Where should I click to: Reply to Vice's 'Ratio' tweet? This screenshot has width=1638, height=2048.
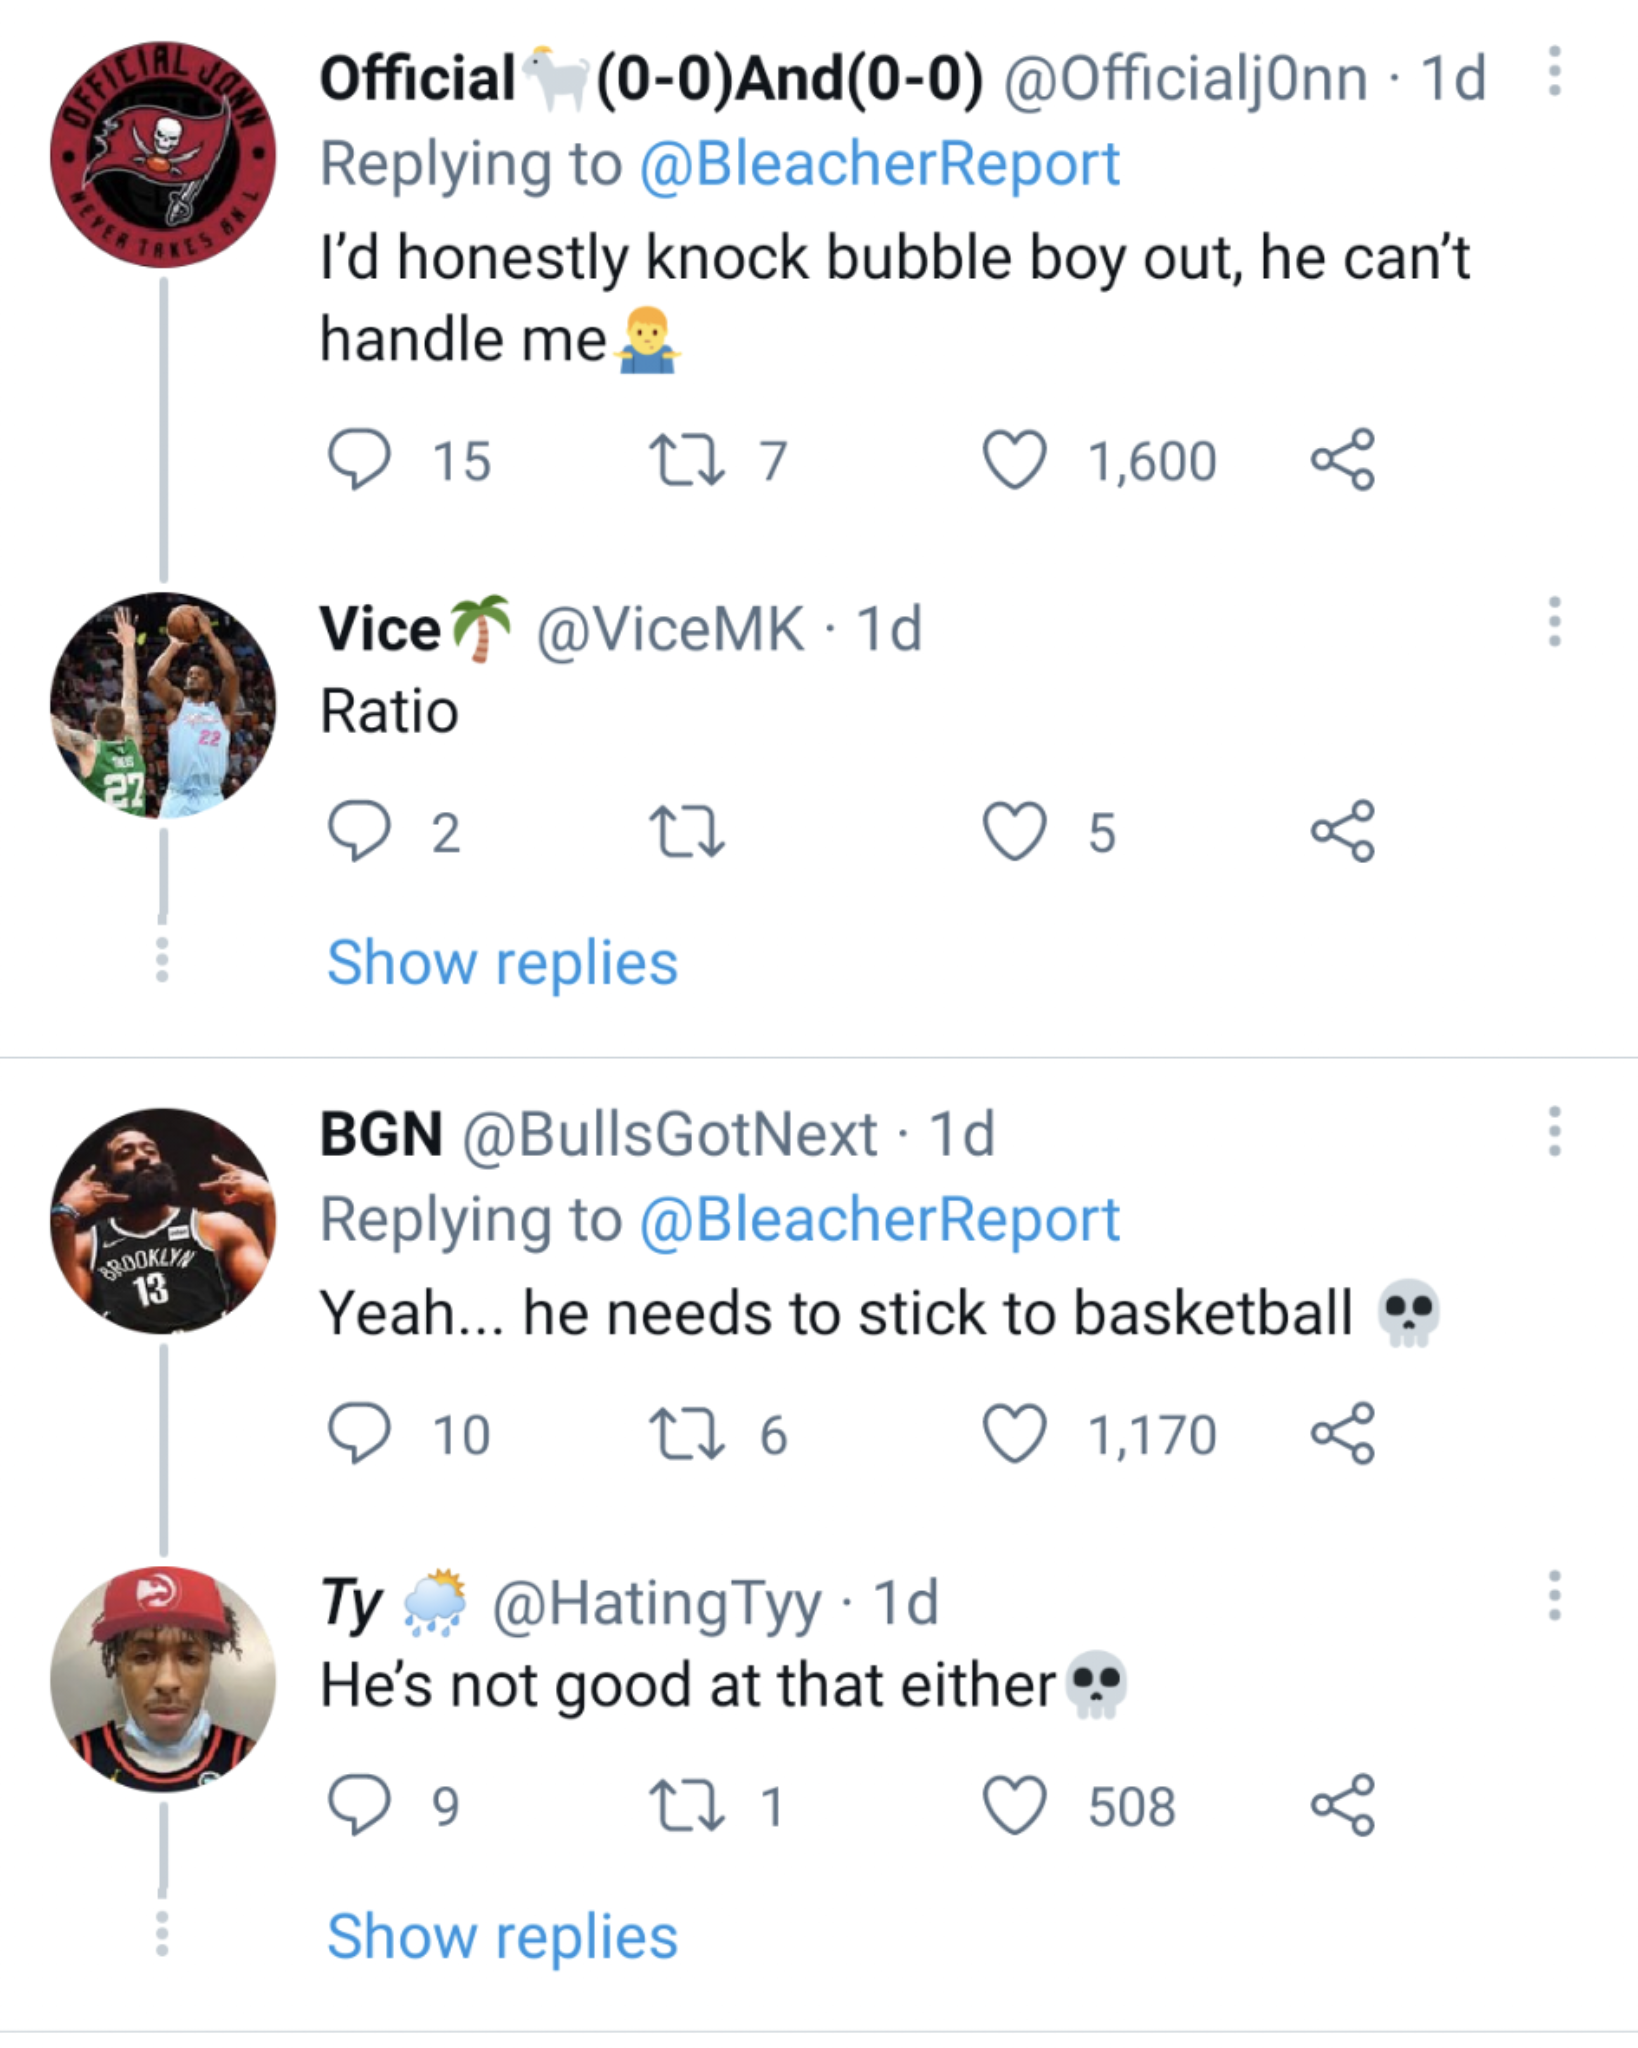pos(358,832)
